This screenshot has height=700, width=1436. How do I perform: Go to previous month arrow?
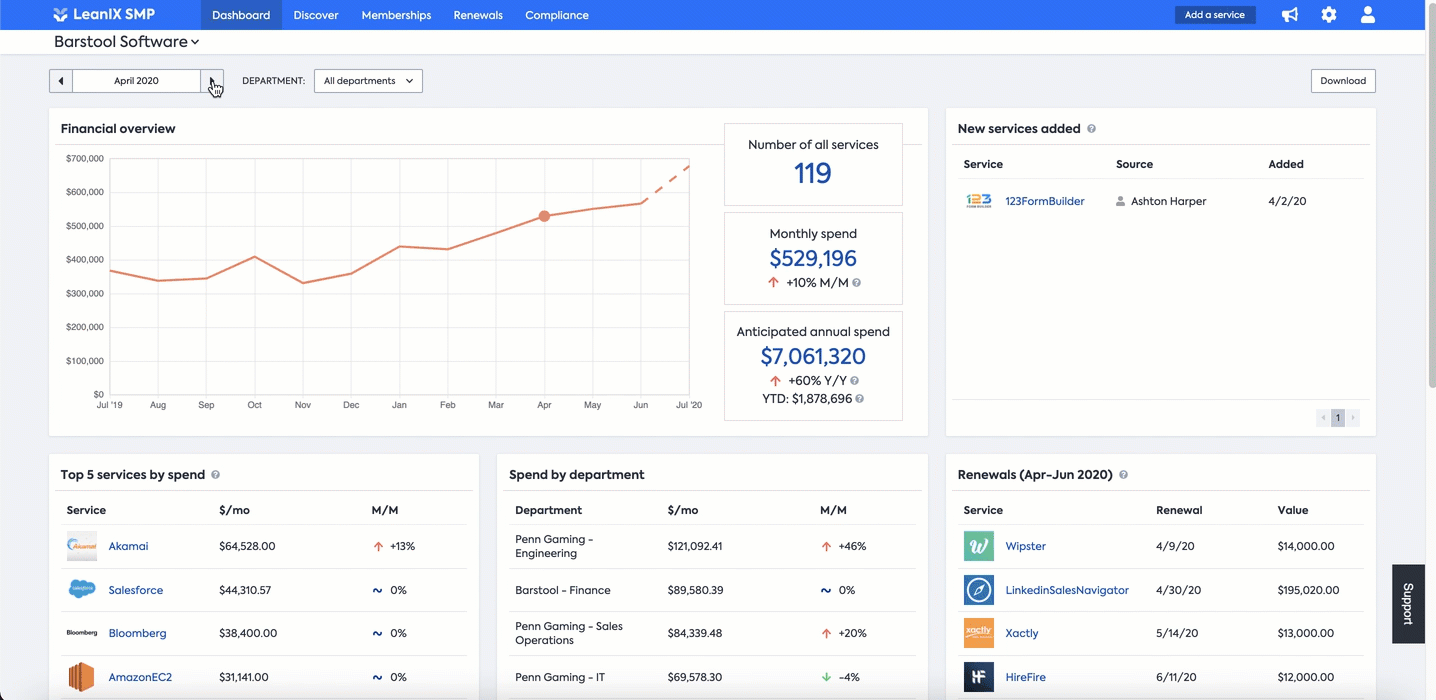tap(61, 81)
